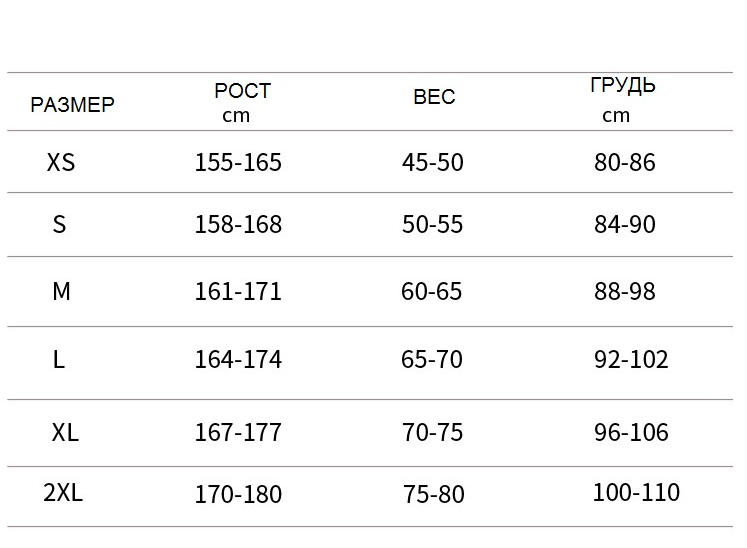This screenshot has width=747, height=548.
Task: Click the height value 167-177
Action: point(238,433)
